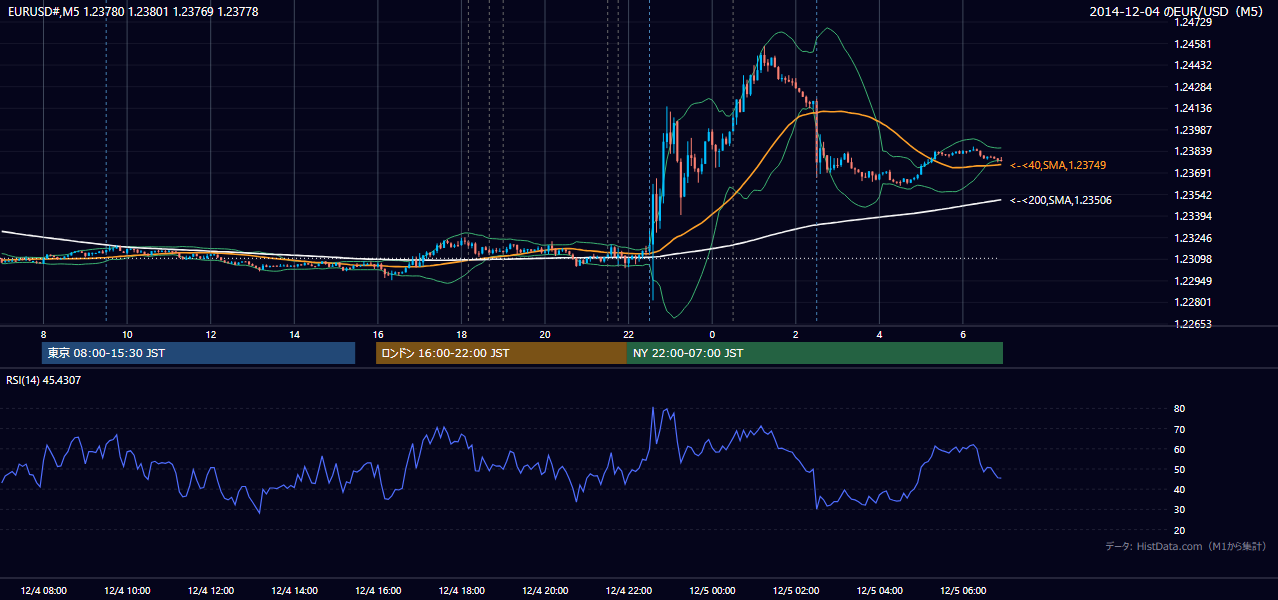The width and height of the screenshot is (1278, 600).
Task: Click the 12/4 22:00 time label
Action: click(x=628, y=590)
